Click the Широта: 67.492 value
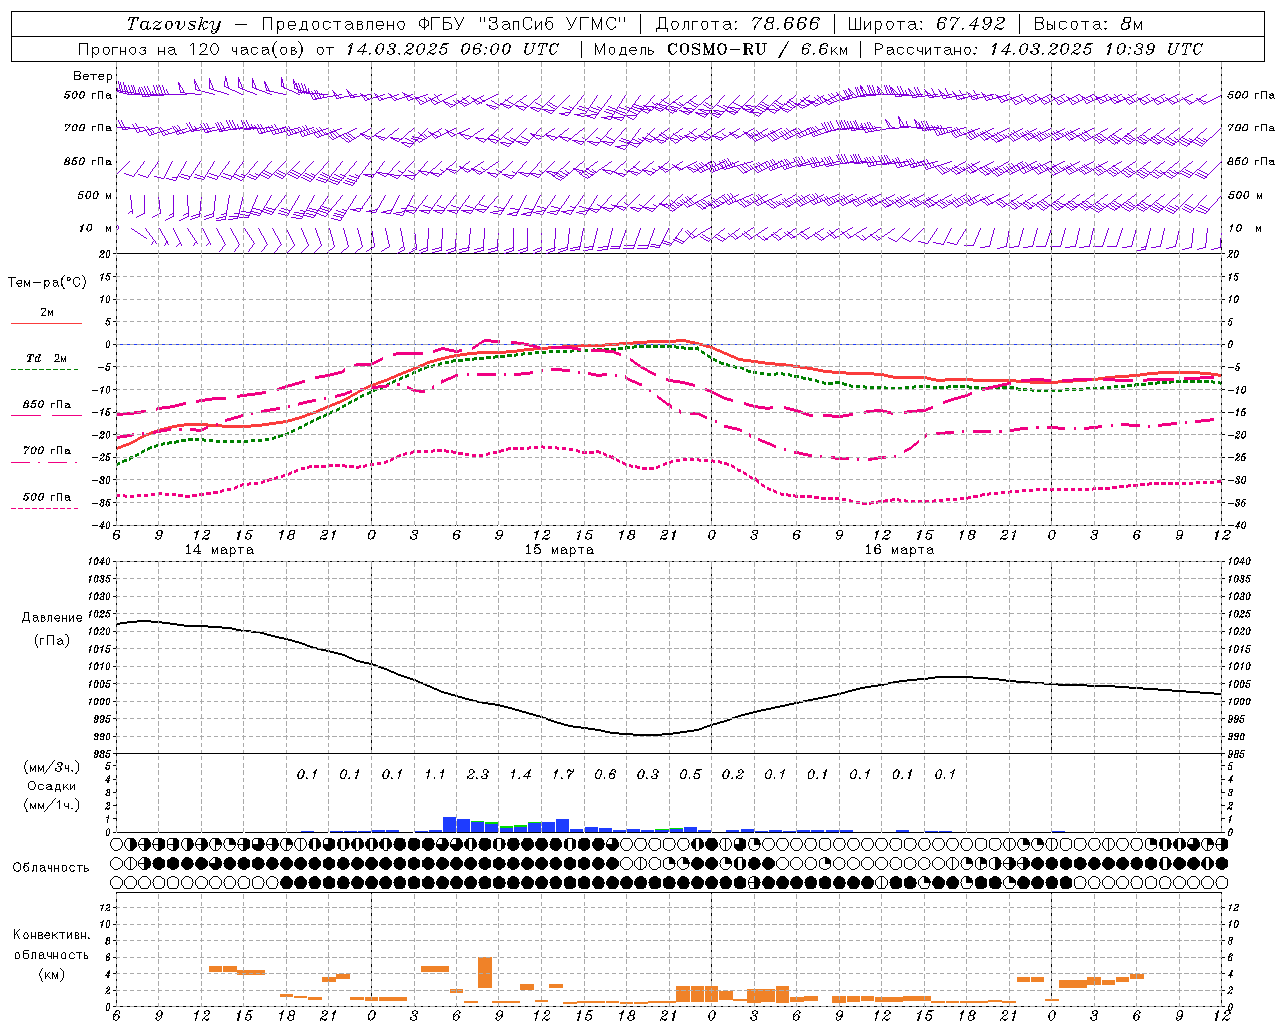 (x=926, y=24)
